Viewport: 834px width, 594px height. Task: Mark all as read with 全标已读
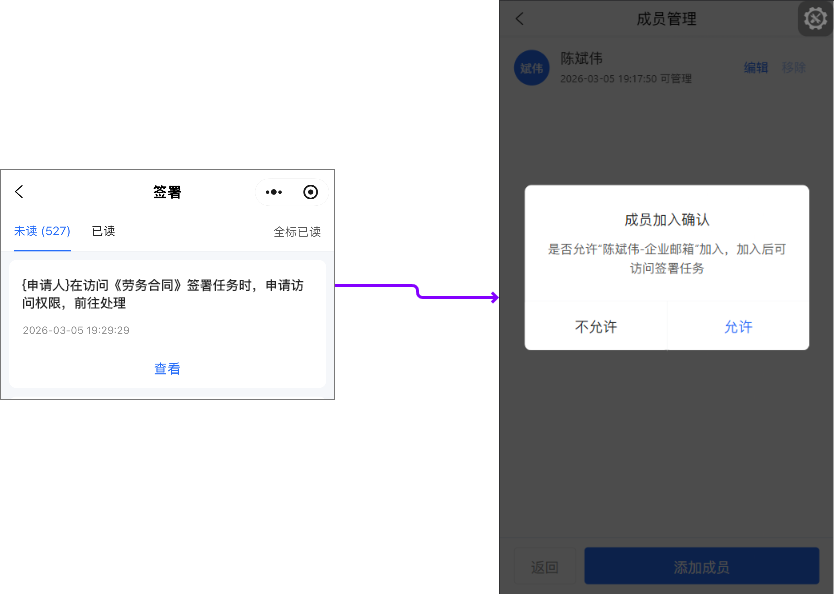pos(297,232)
